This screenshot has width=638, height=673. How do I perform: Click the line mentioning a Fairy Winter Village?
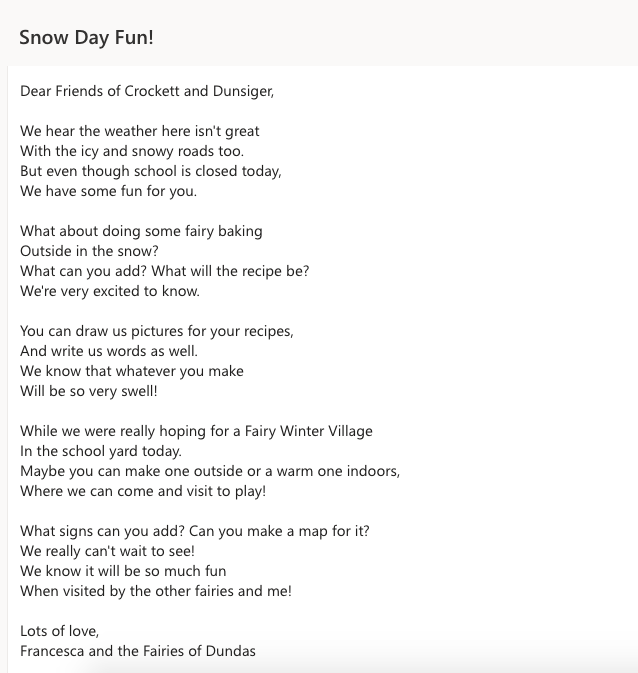pyautogui.click(x=196, y=431)
